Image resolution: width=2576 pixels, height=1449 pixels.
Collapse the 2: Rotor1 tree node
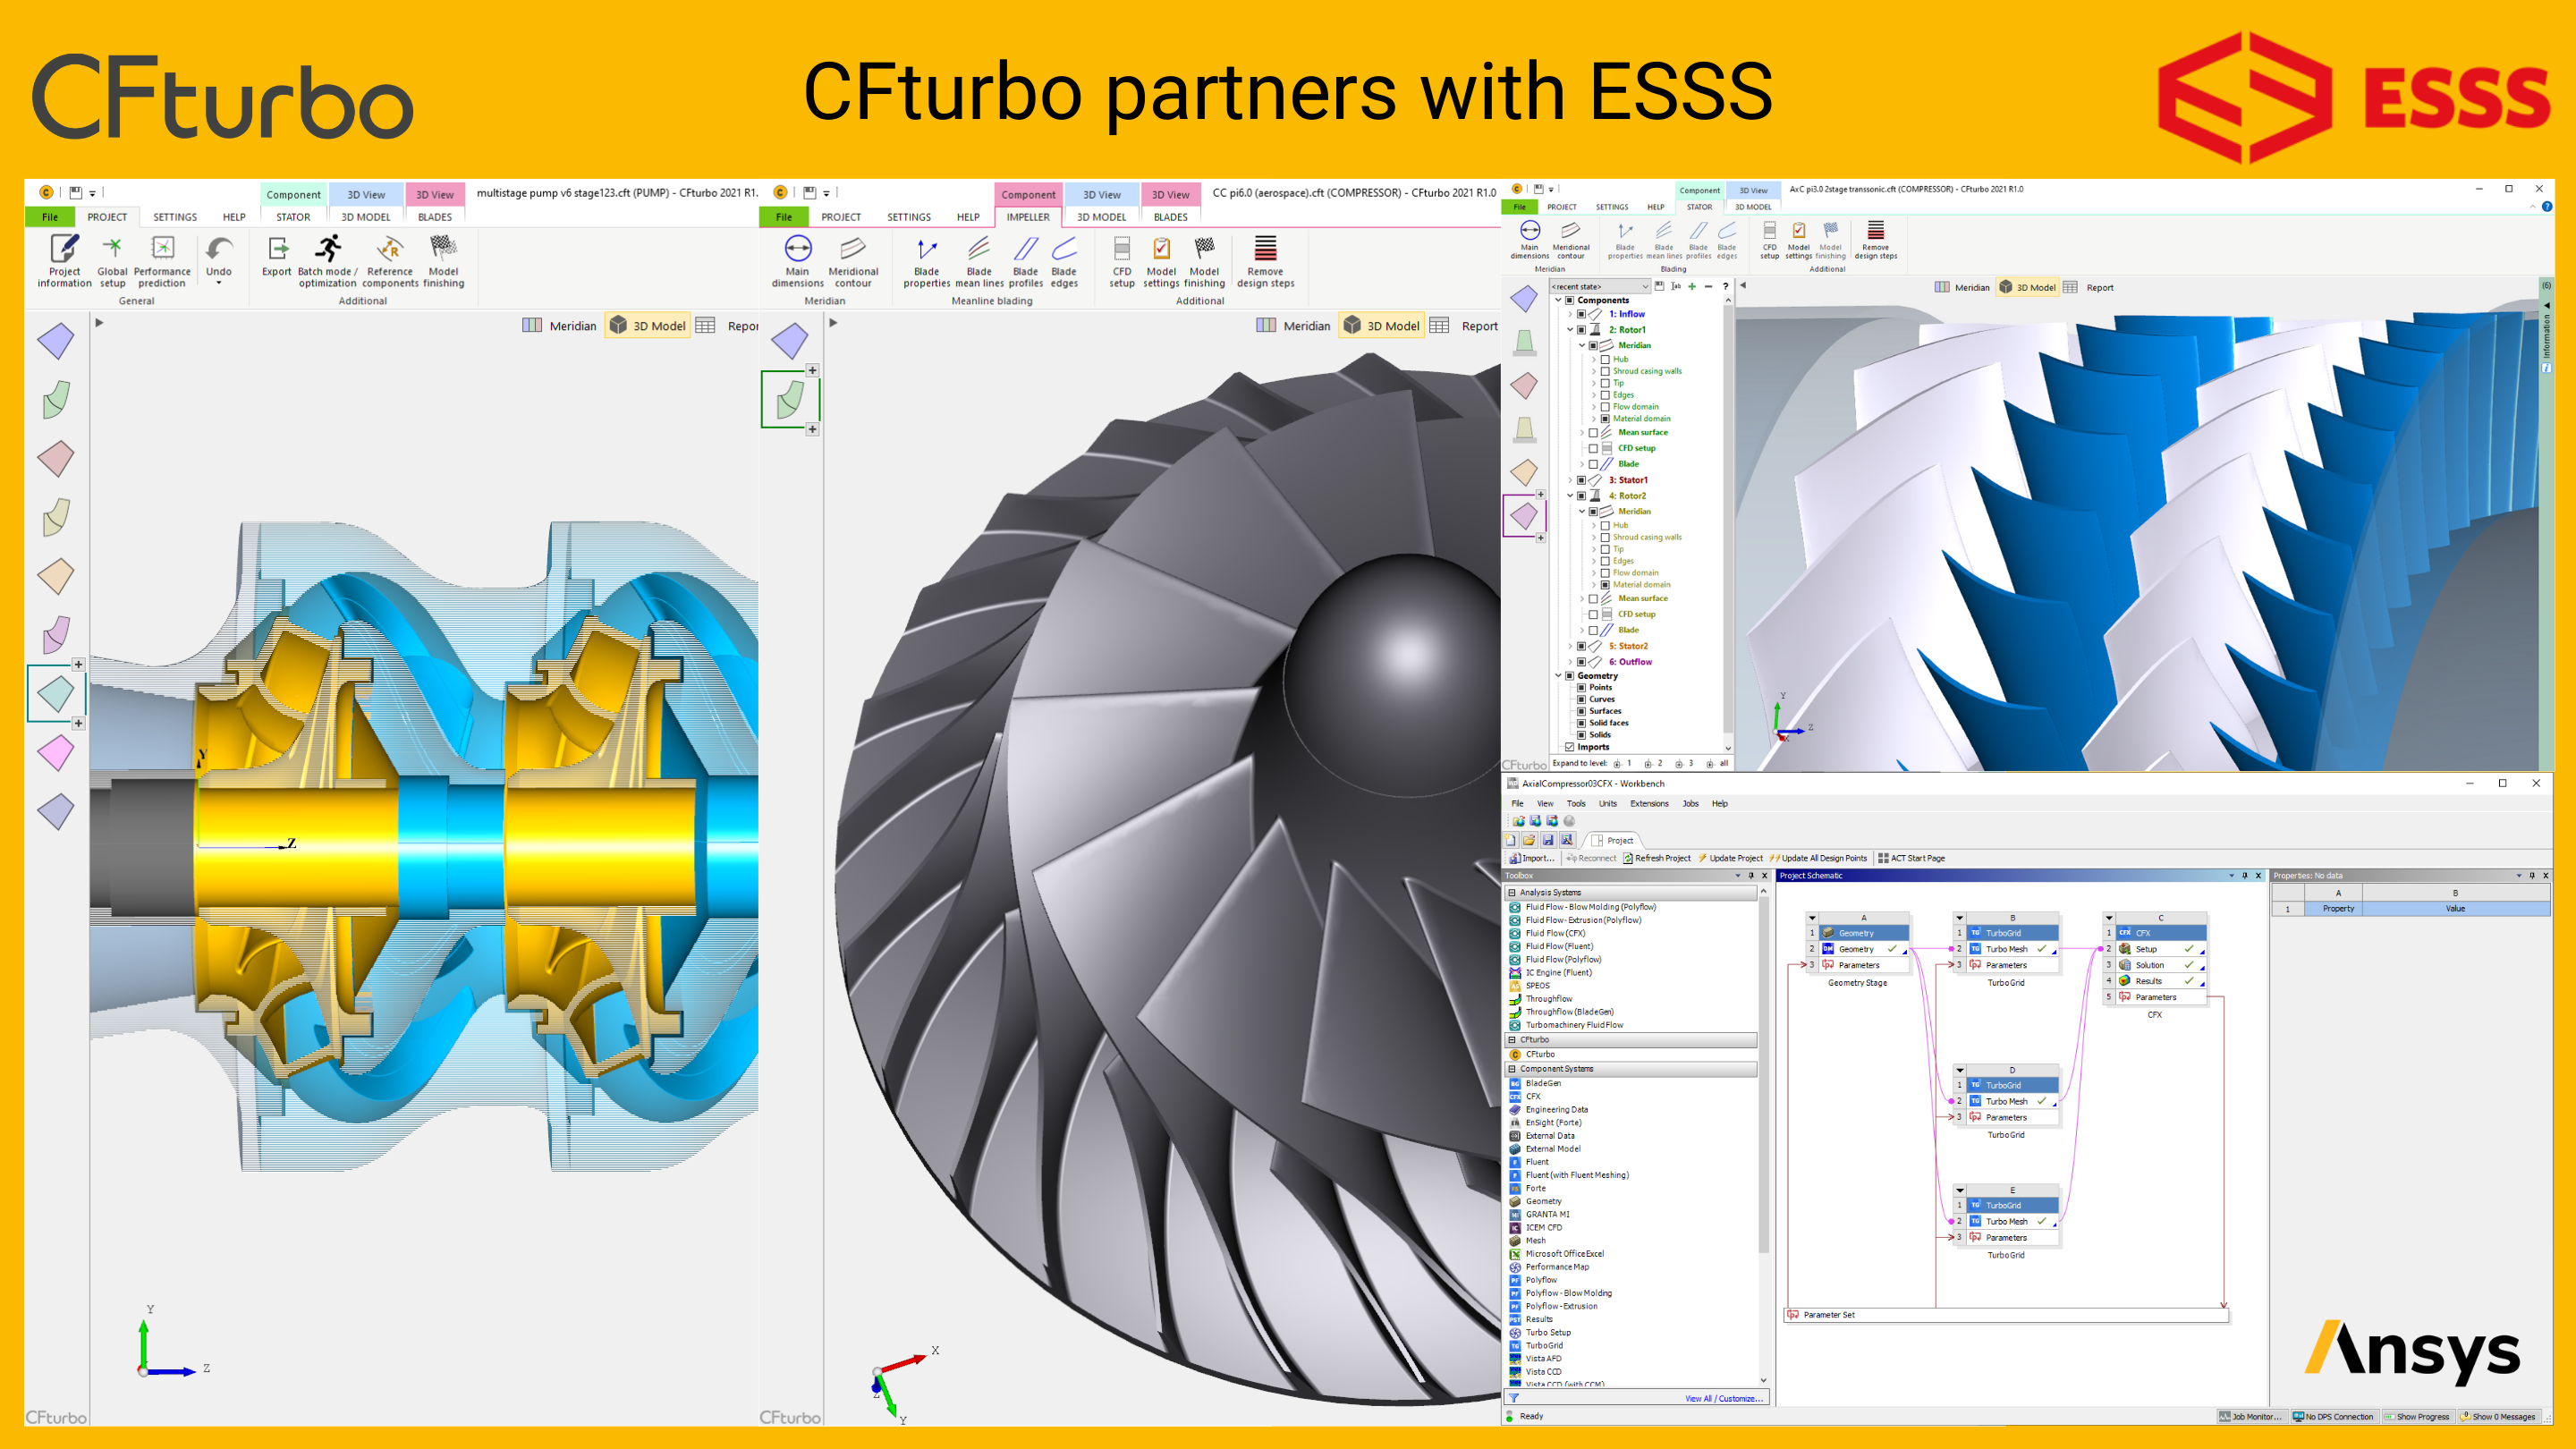tap(1569, 329)
